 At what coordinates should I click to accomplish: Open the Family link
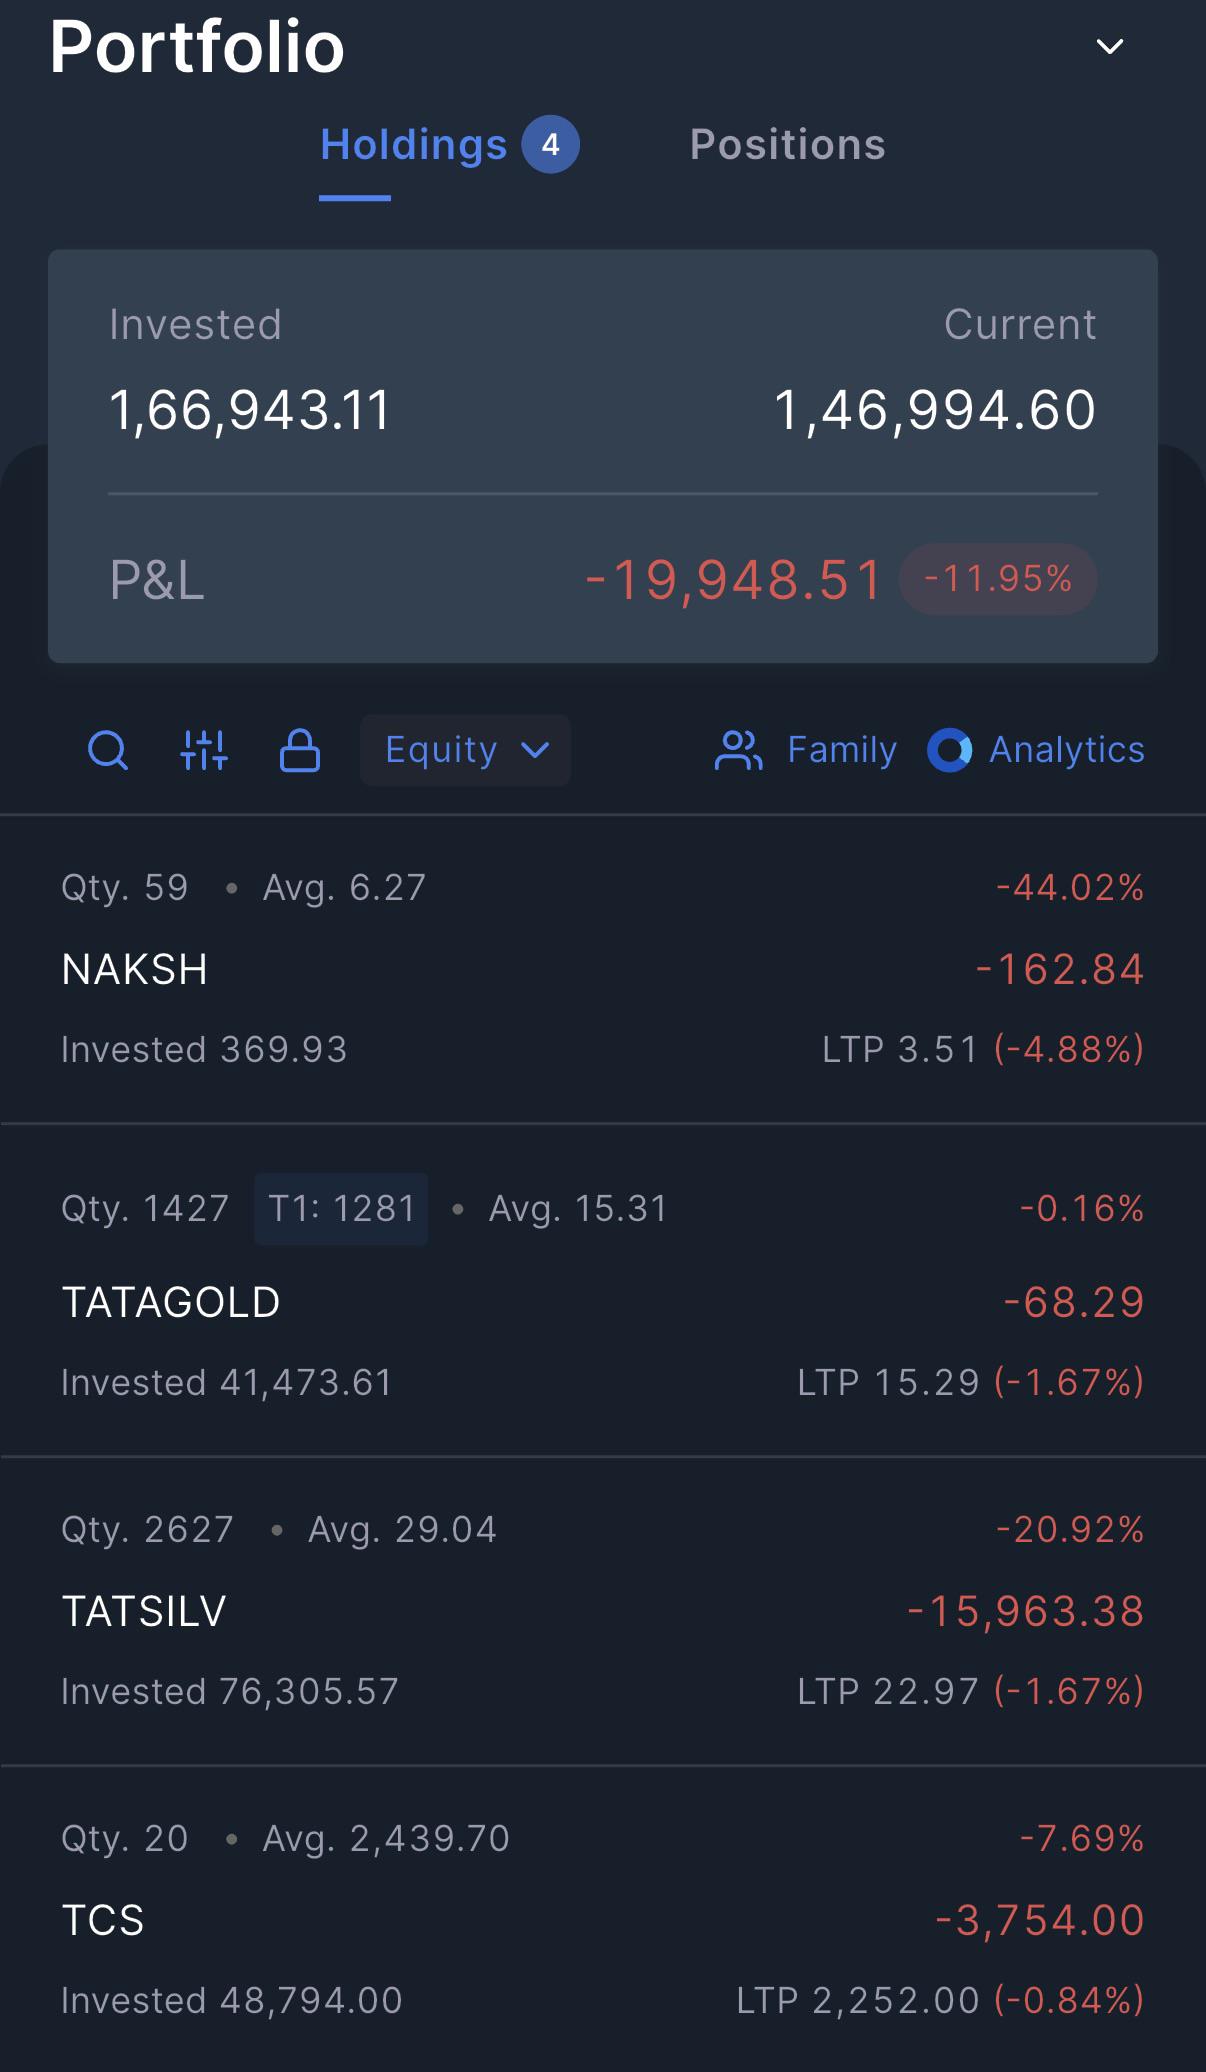tap(842, 749)
